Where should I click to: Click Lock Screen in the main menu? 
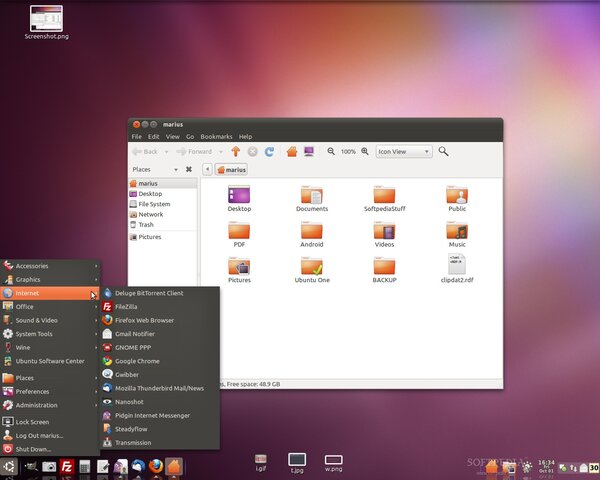pyautogui.click(x=50, y=422)
